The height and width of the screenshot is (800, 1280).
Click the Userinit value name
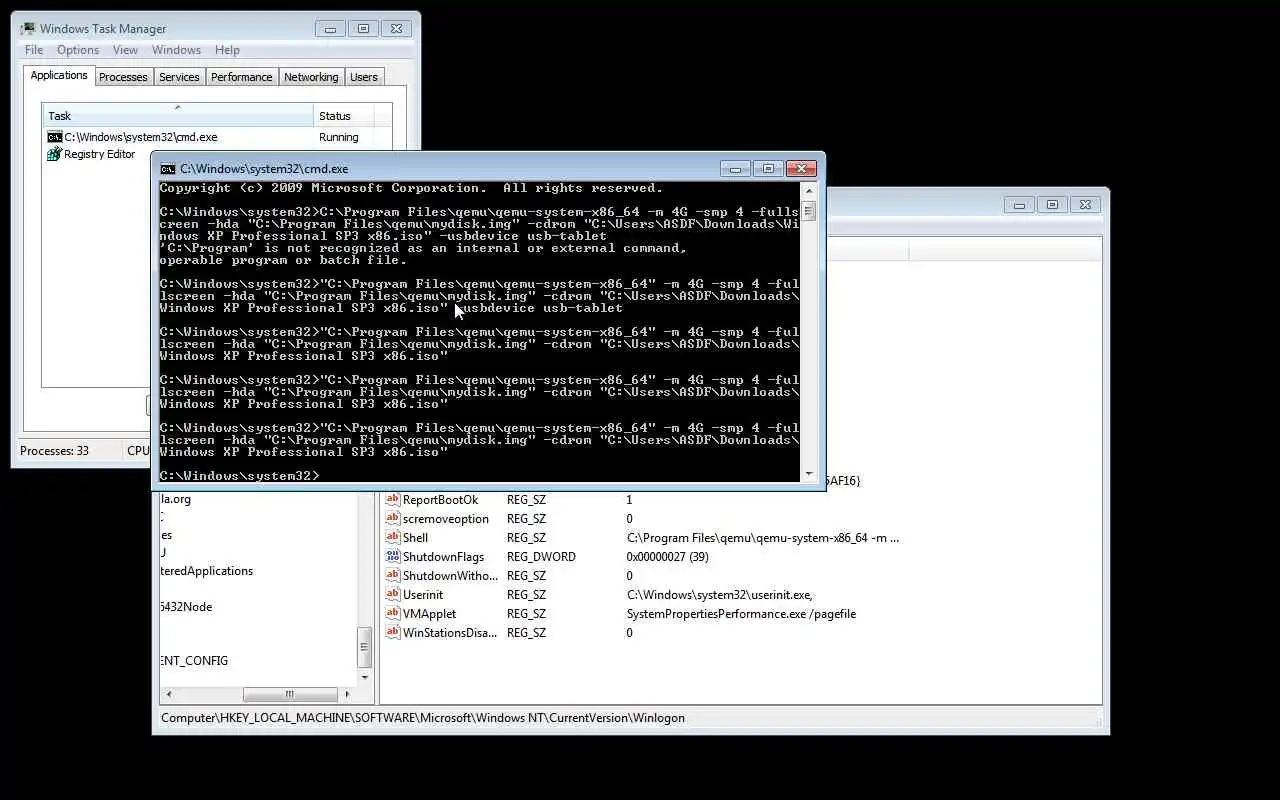(423, 595)
